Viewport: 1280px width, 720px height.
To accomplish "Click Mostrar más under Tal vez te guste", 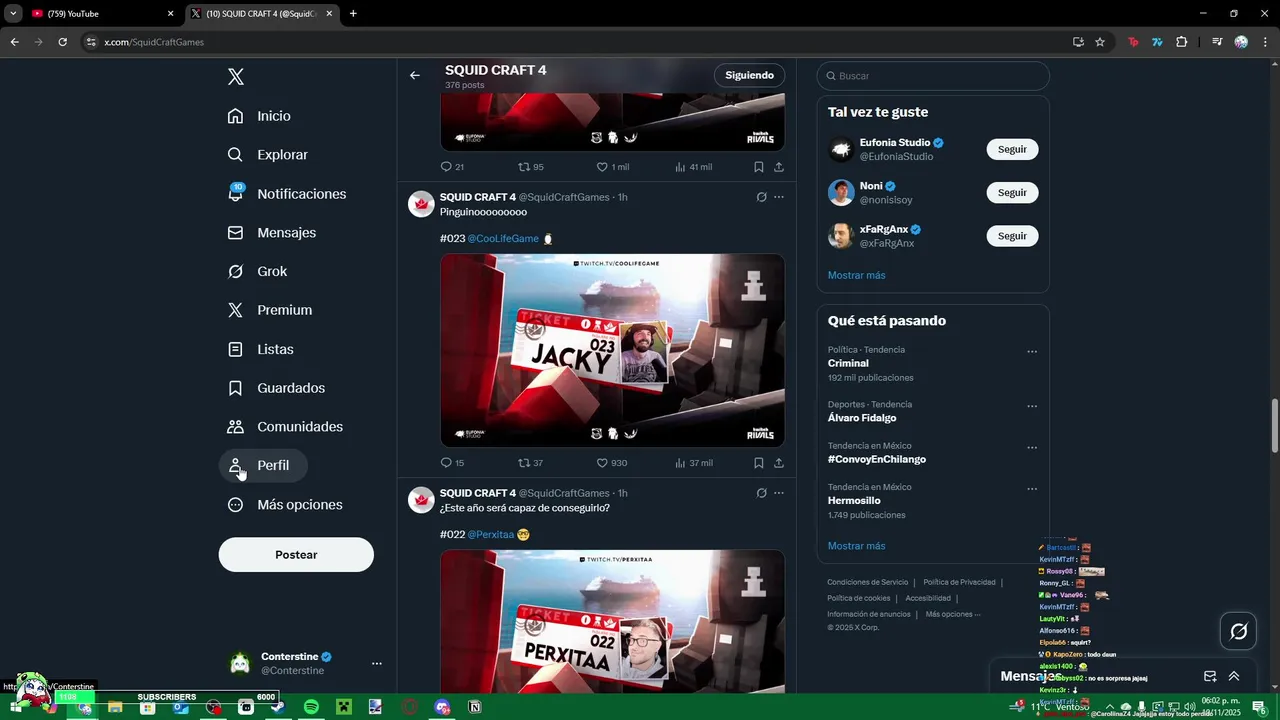I will 856,275.
